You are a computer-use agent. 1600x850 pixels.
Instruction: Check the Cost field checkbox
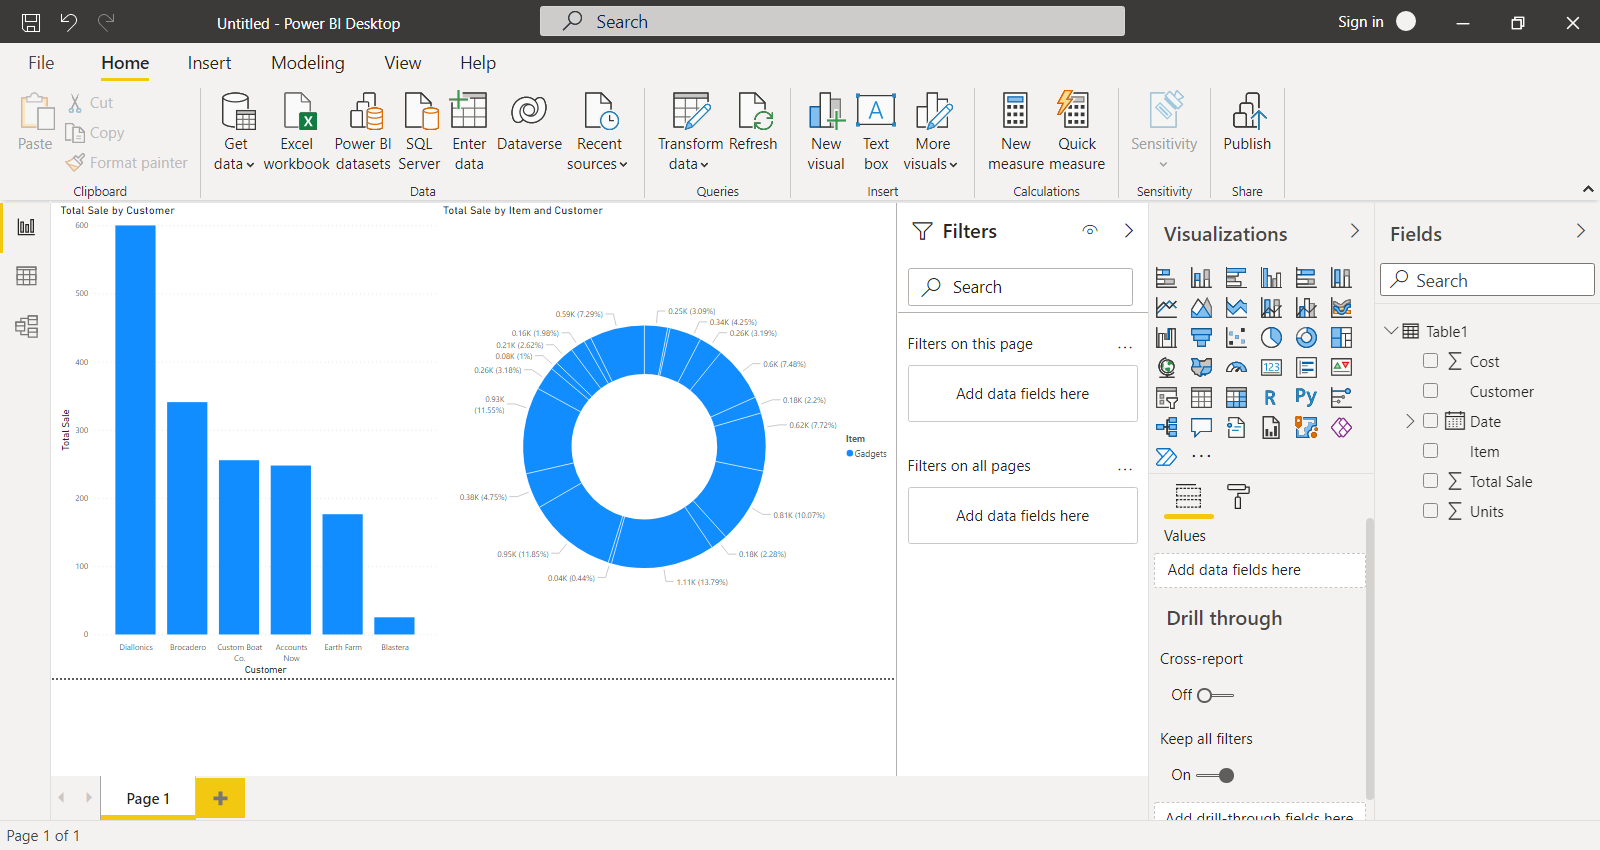coord(1430,361)
